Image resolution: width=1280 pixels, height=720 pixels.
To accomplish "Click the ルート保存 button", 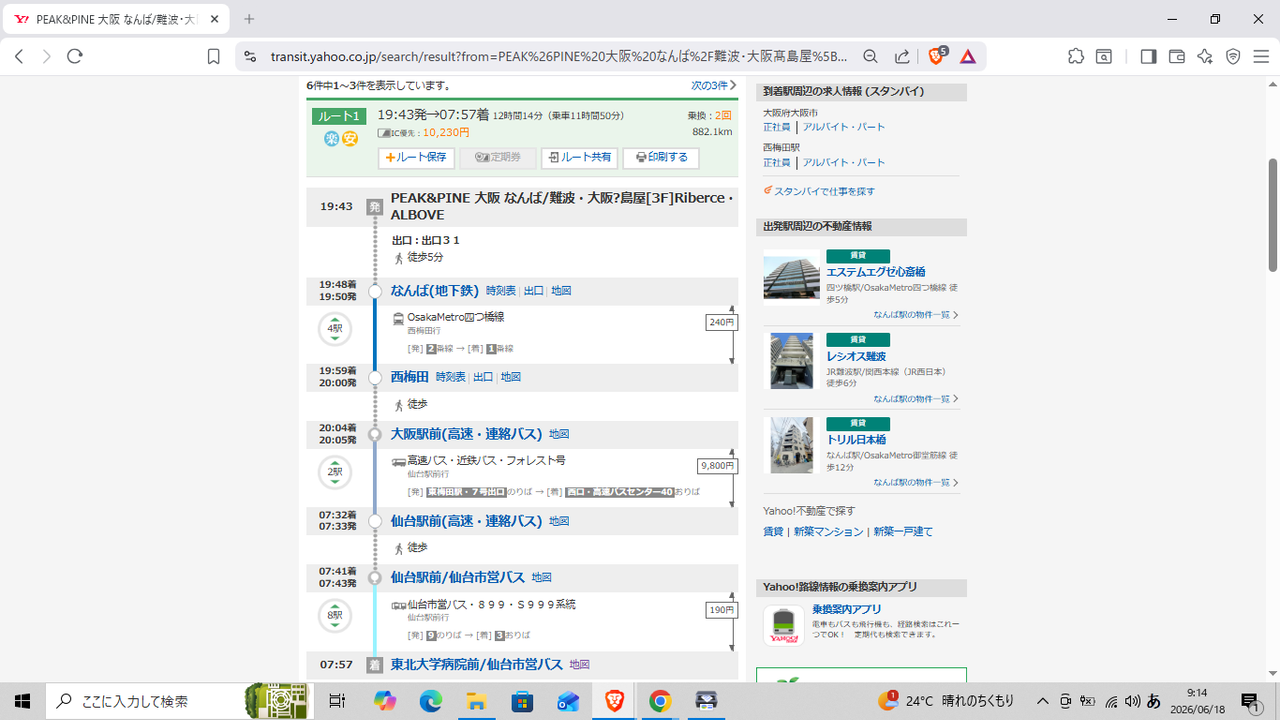I will (416, 158).
